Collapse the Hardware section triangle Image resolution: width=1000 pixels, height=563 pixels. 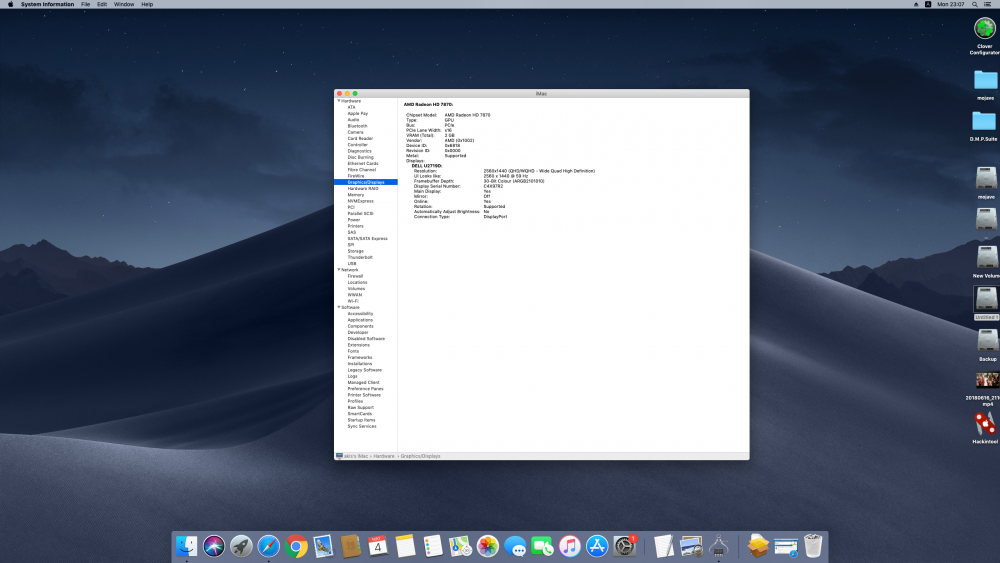click(339, 101)
